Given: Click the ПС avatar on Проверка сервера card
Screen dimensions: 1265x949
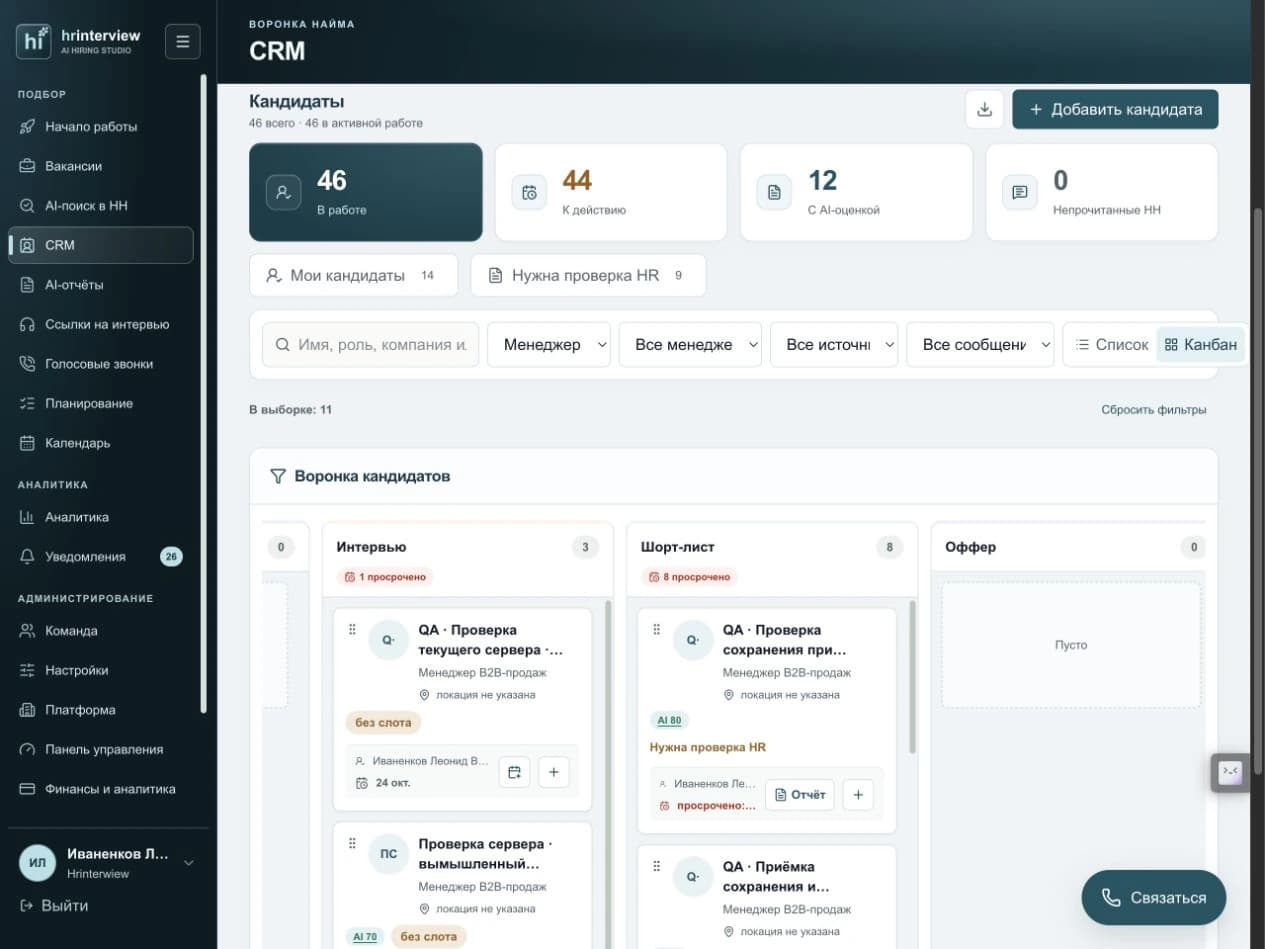Looking at the screenshot, I should [x=389, y=854].
